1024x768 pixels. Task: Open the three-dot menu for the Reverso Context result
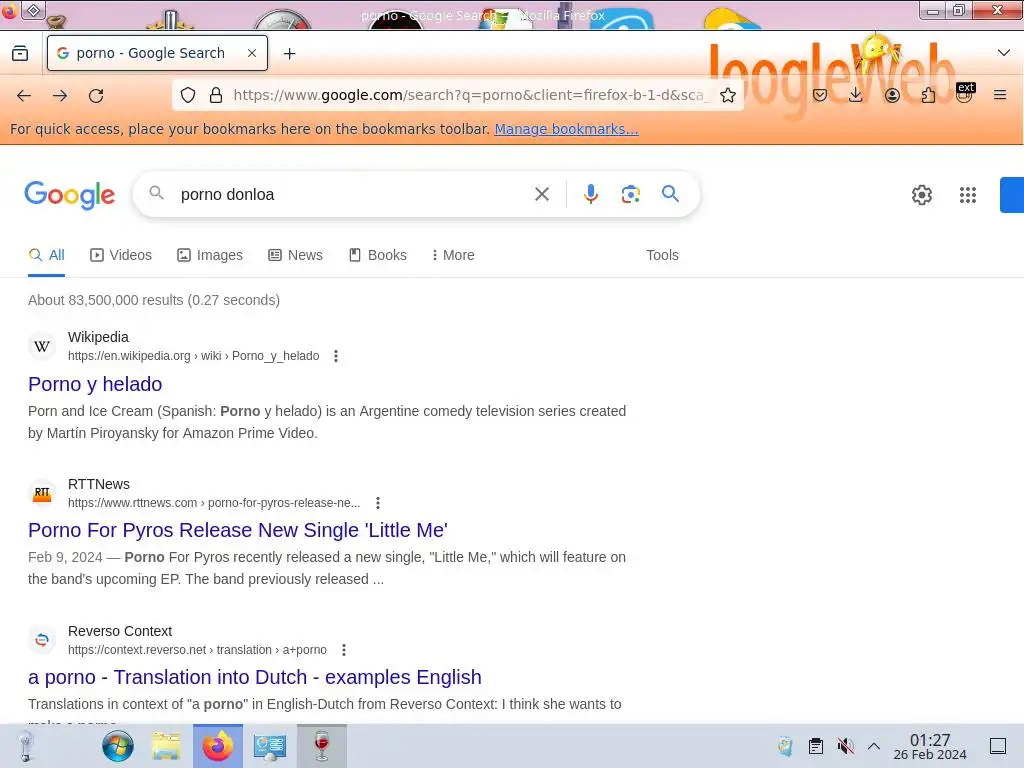(x=344, y=650)
